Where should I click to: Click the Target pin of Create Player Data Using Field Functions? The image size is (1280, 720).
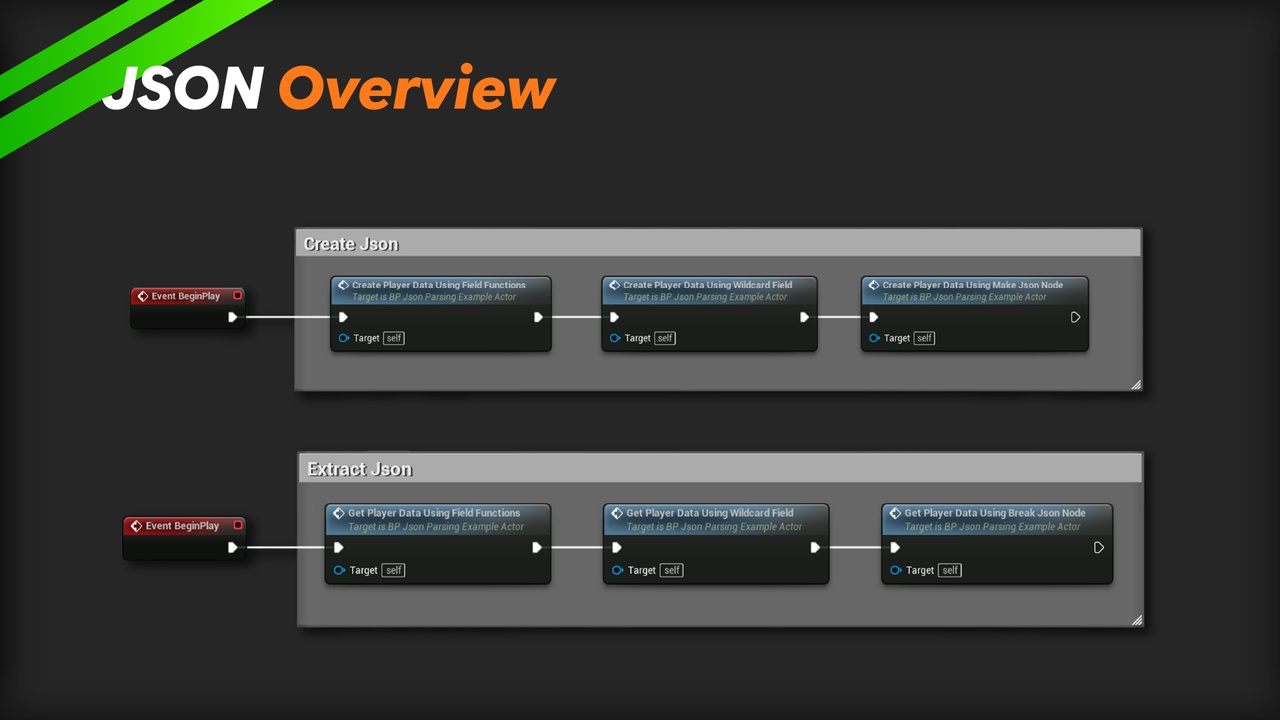click(x=344, y=338)
